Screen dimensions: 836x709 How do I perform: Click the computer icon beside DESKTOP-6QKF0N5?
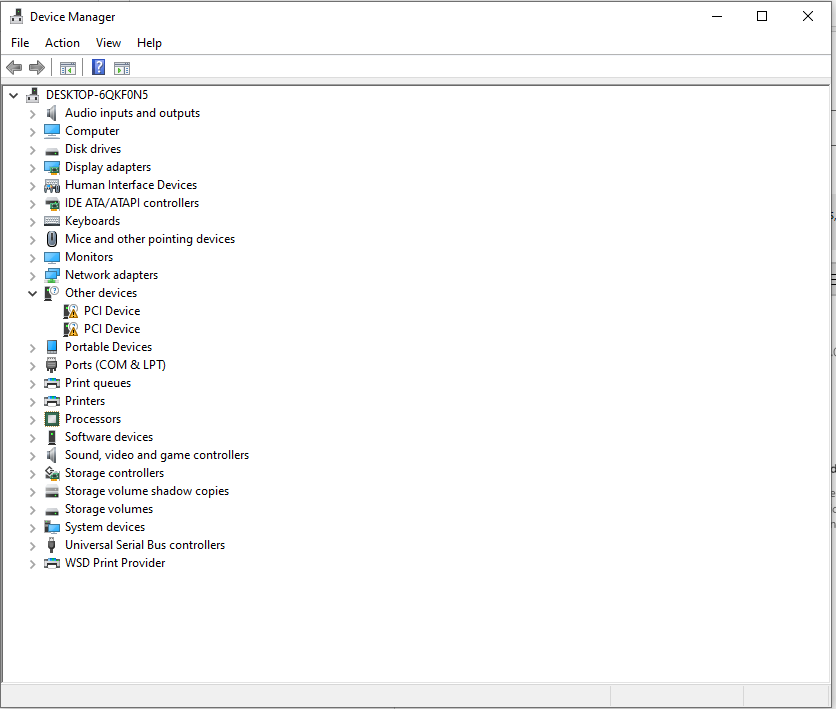32,94
